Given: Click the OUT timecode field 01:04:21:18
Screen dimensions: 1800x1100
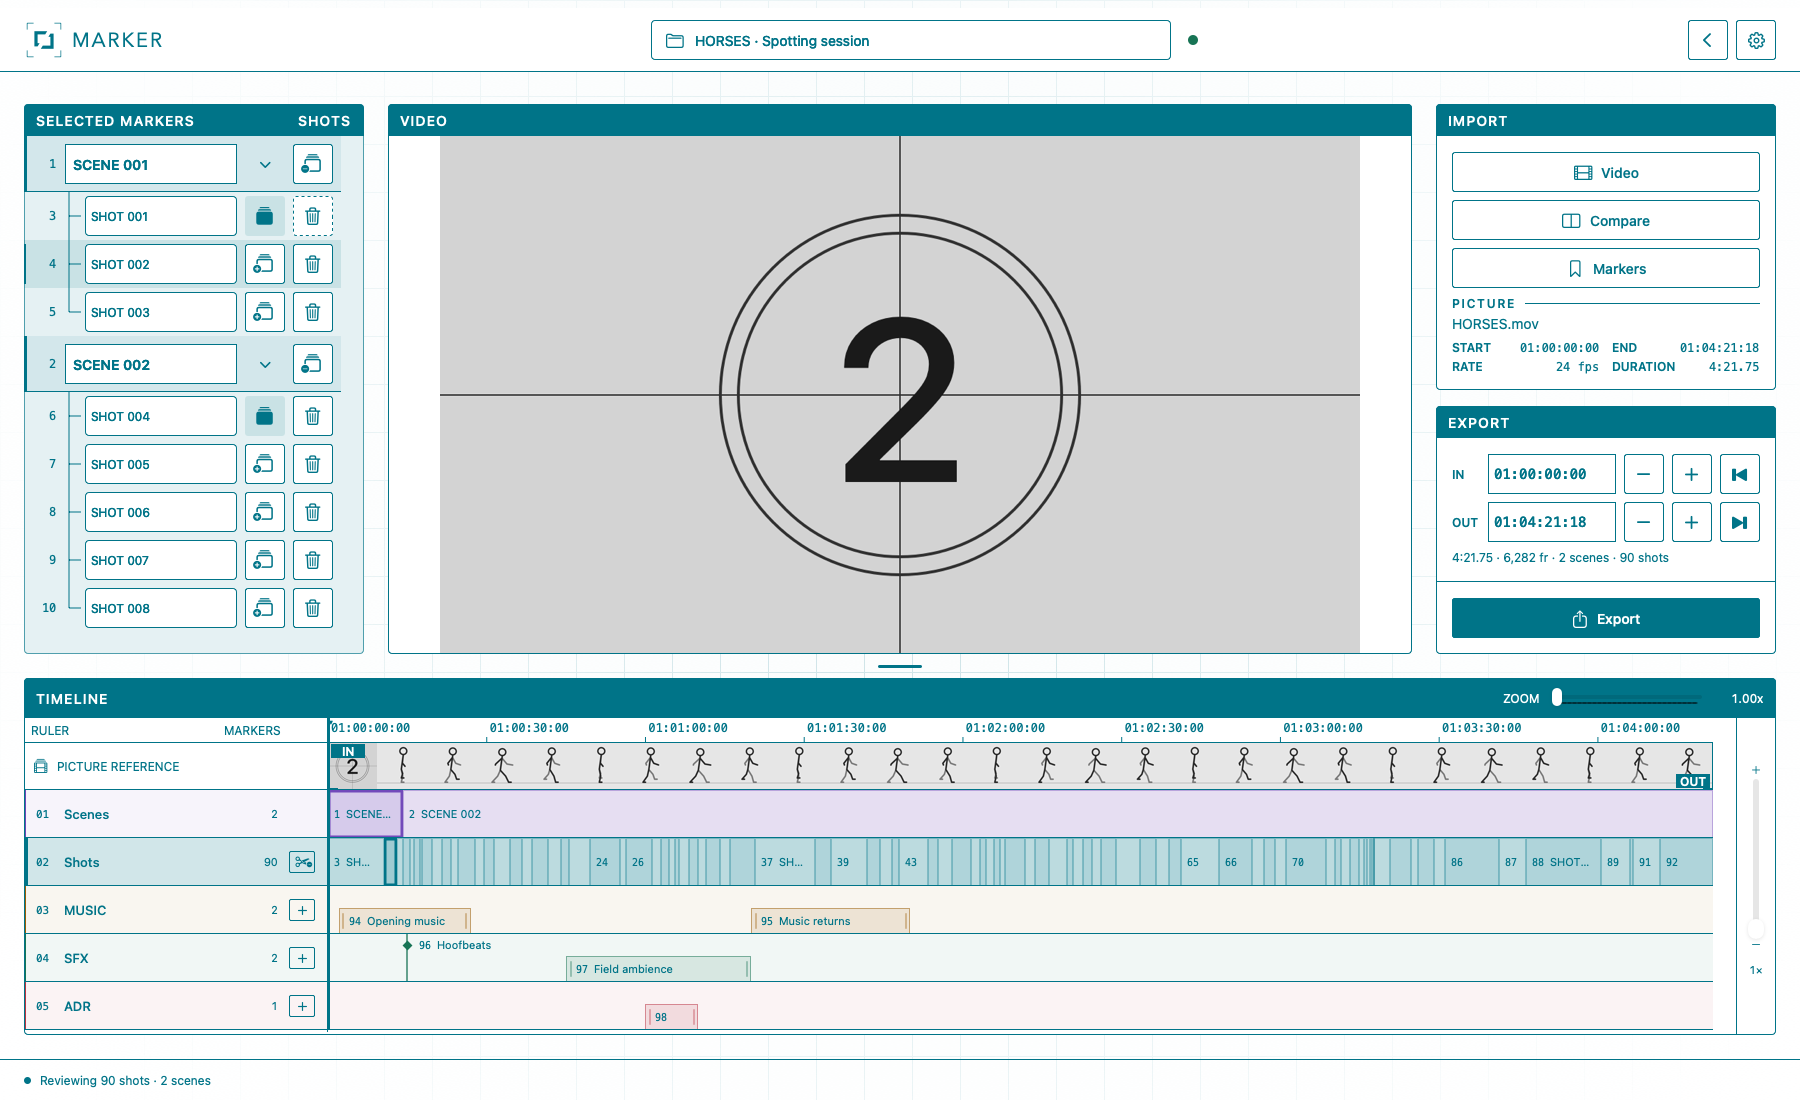Looking at the screenshot, I should [1552, 522].
